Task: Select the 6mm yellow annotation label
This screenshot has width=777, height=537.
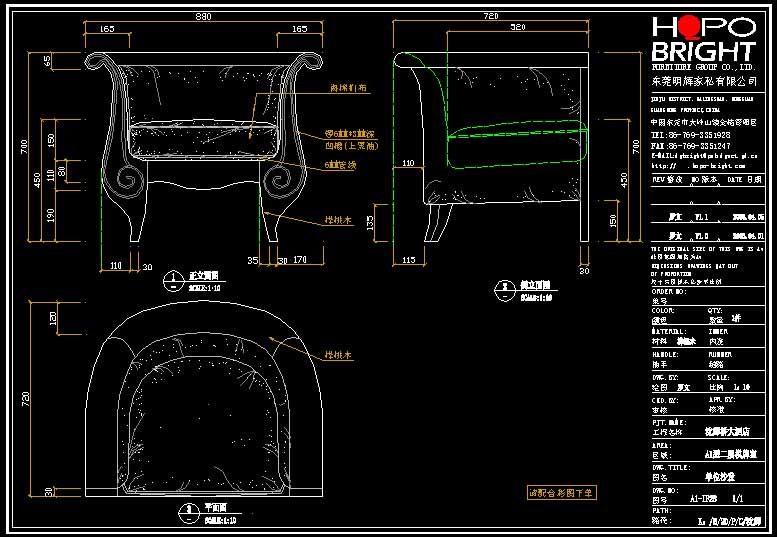Action: click(340, 165)
